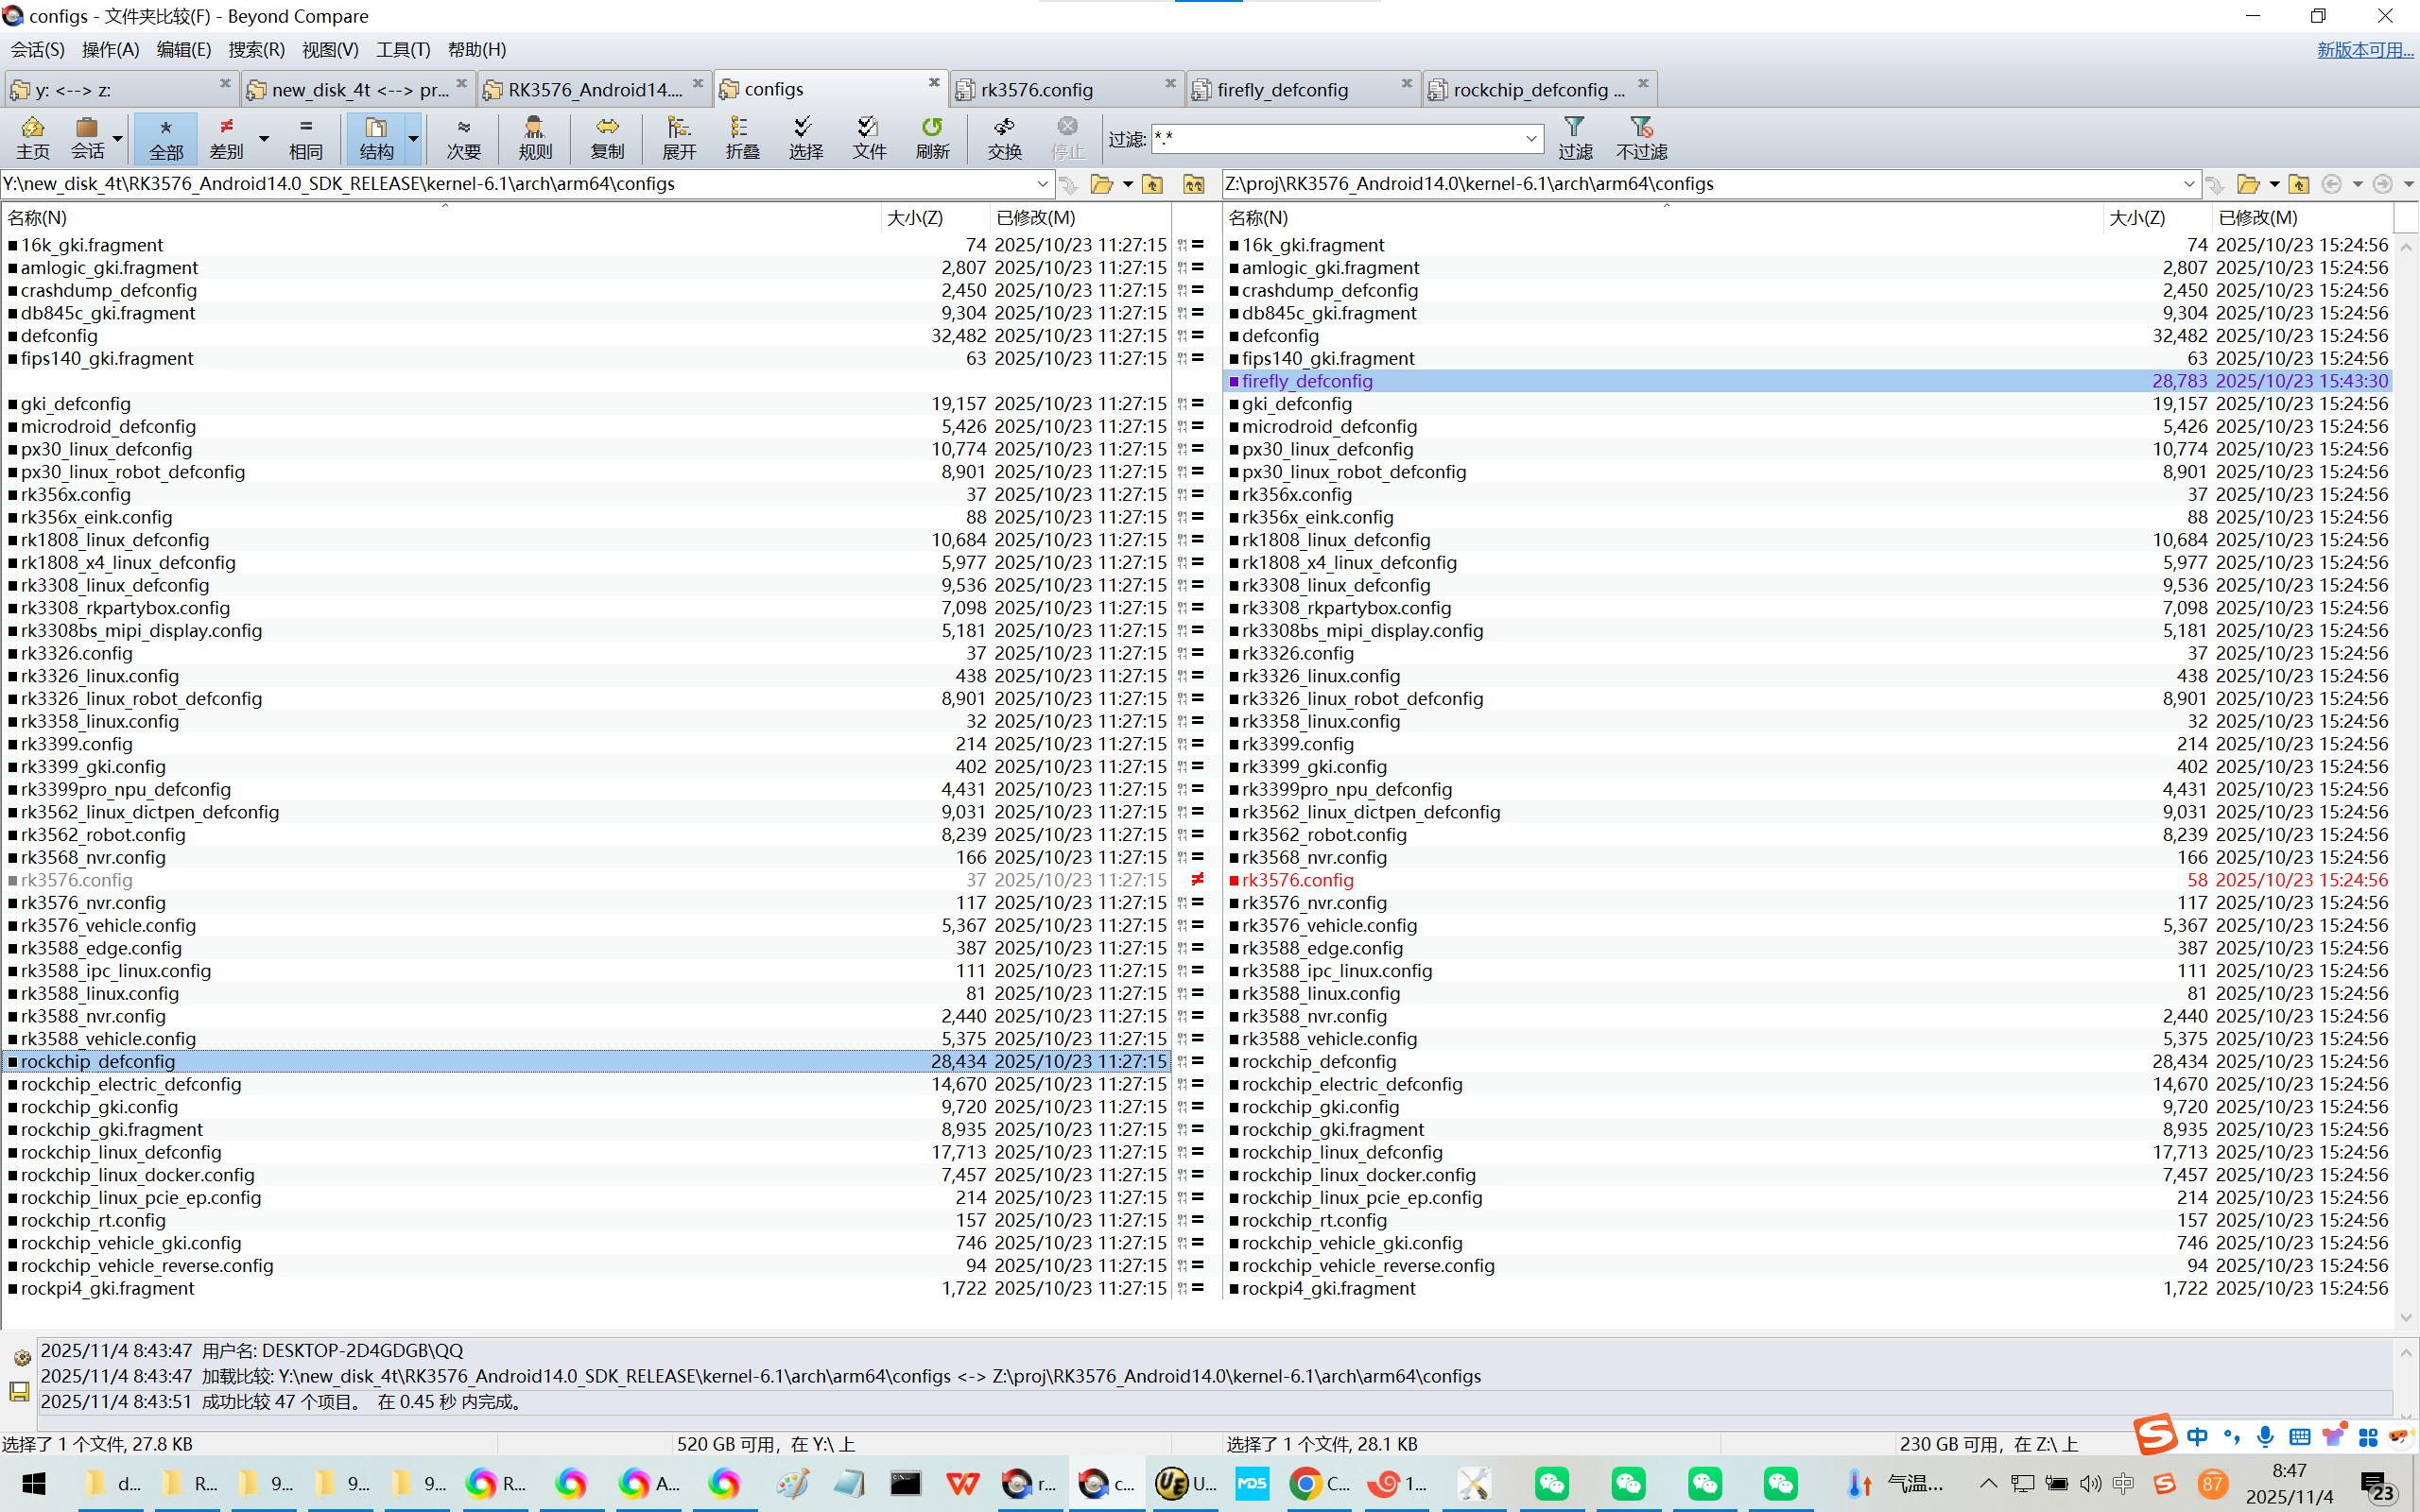Toggle the Show Same (相同) filter
Screen dimensions: 2420x1512
(x=305, y=137)
